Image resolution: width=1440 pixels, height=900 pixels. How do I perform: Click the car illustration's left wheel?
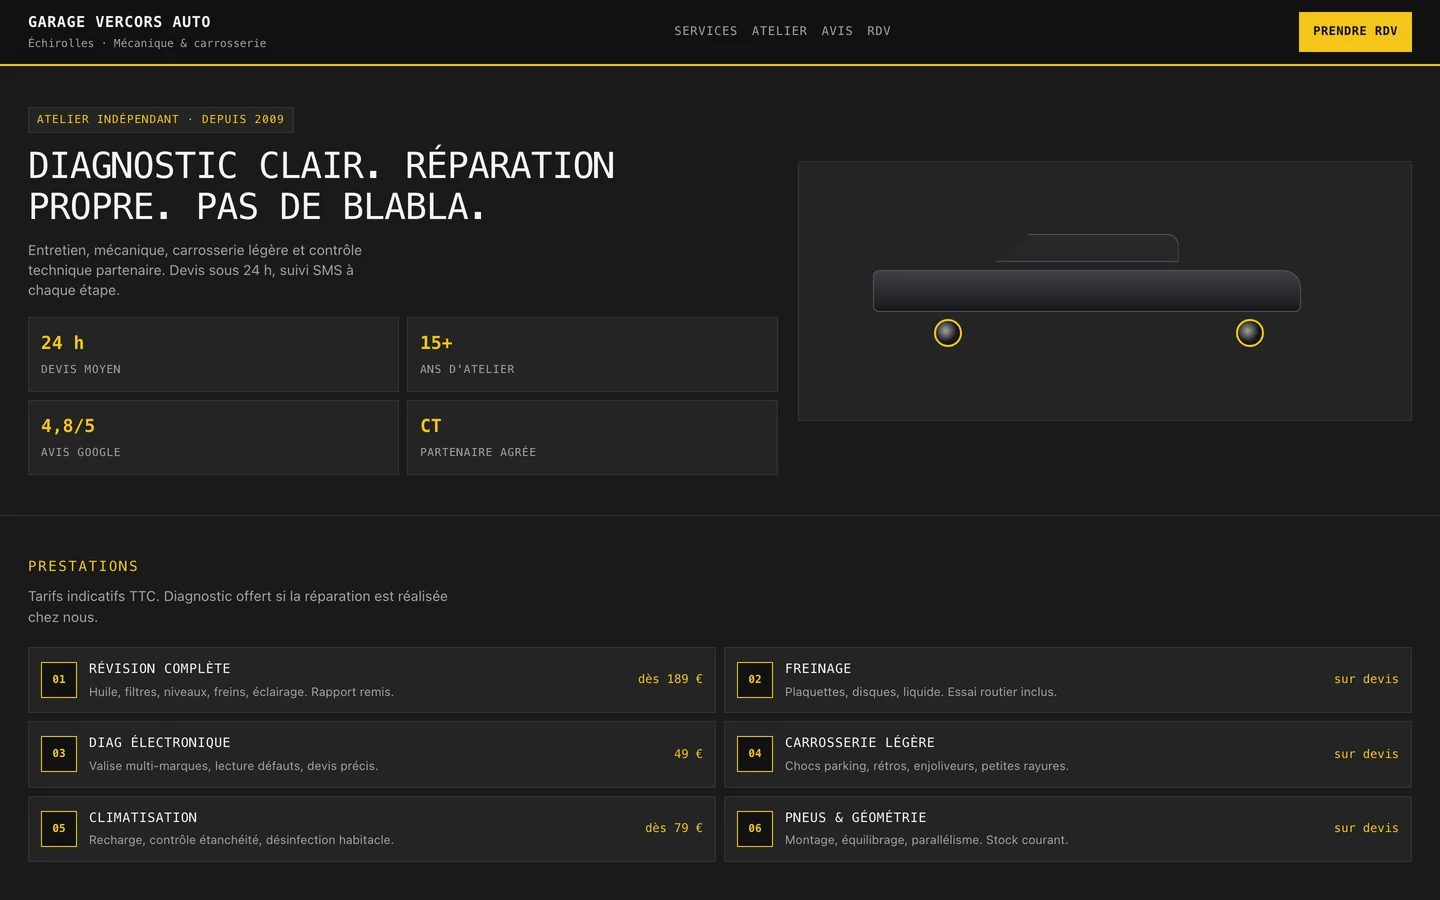(948, 333)
